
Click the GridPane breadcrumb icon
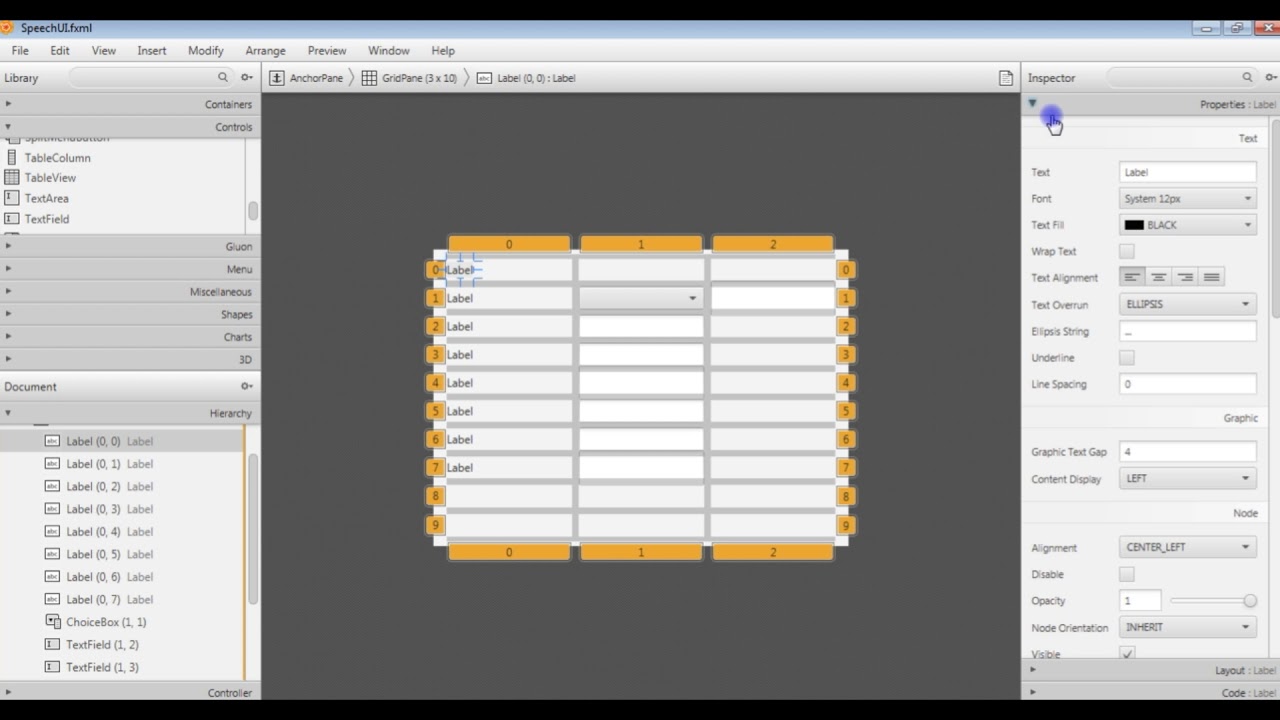pyautogui.click(x=369, y=78)
